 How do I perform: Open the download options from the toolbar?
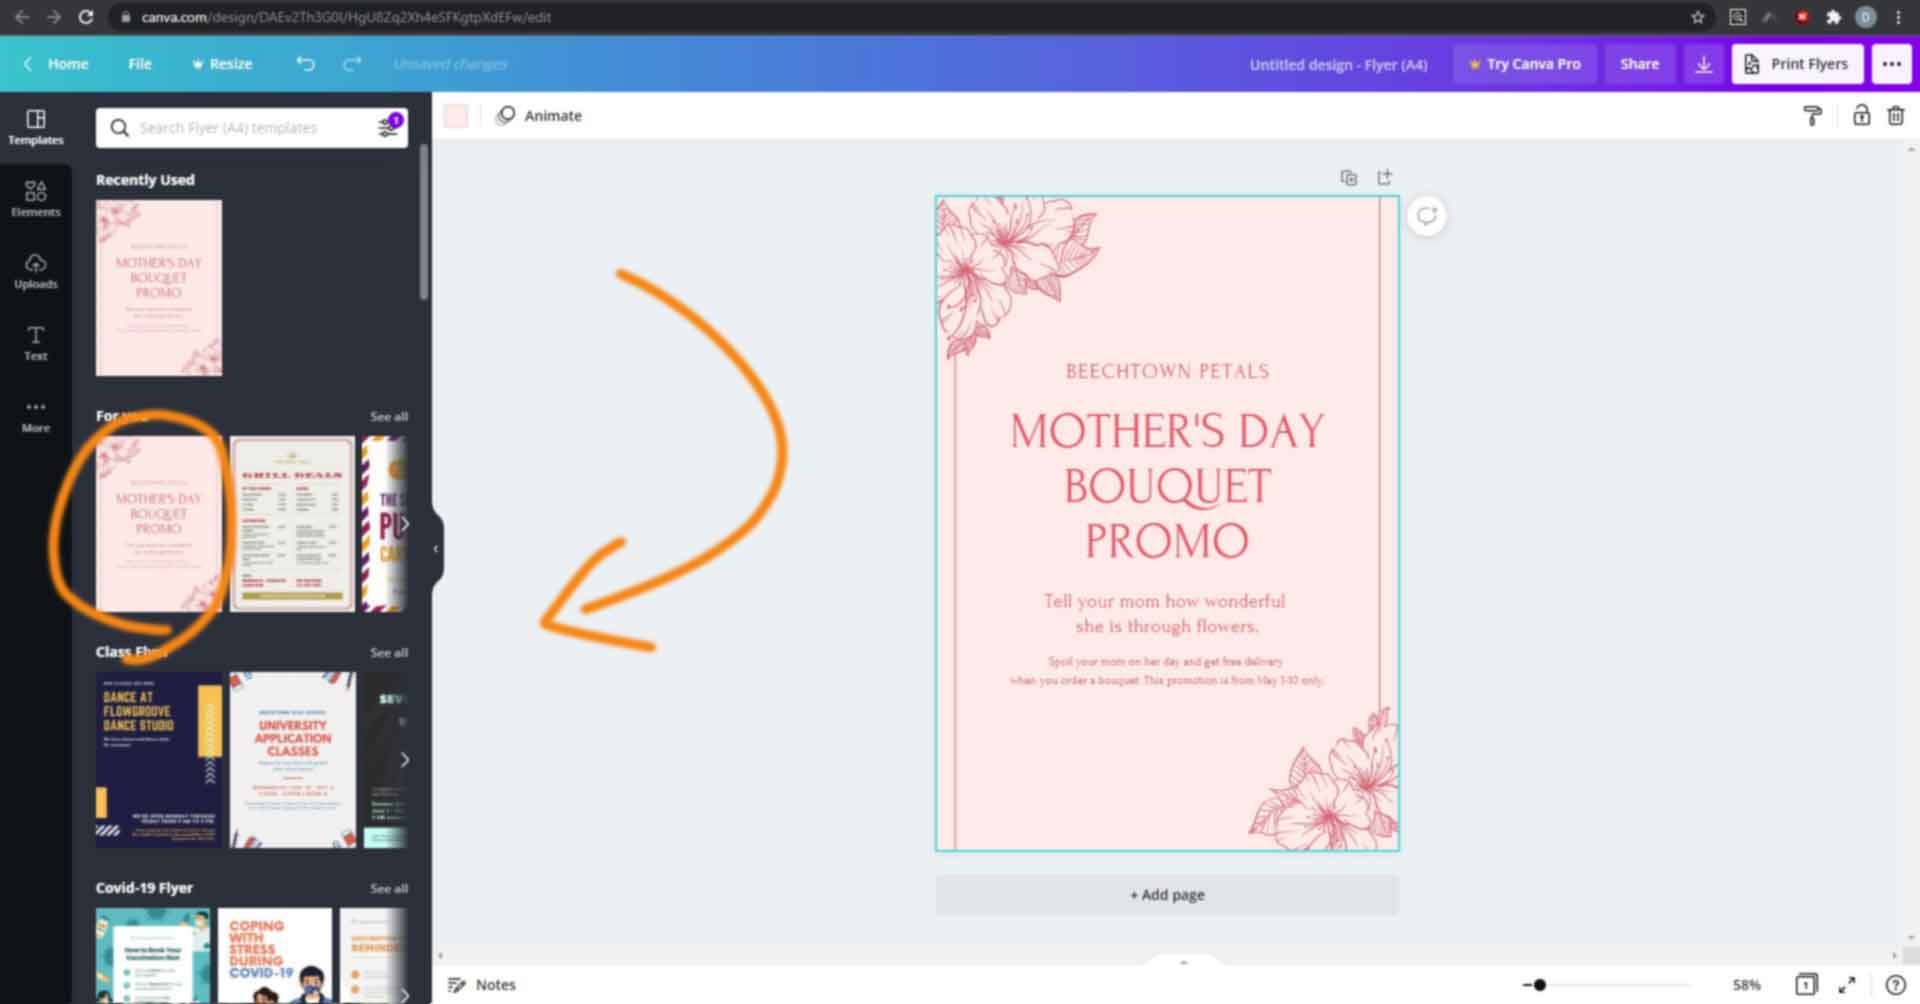click(1703, 63)
